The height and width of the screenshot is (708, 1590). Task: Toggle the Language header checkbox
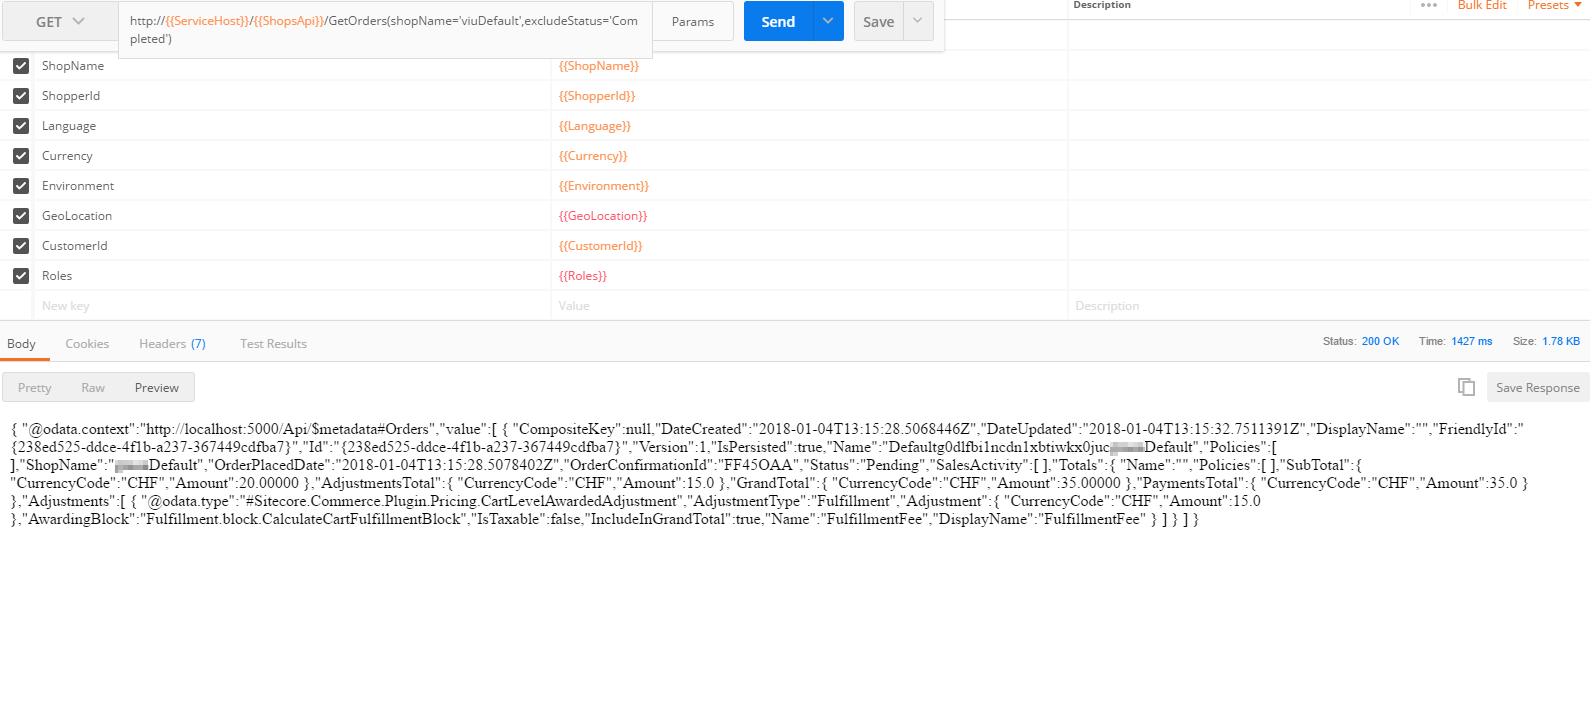click(x=21, y=126)
